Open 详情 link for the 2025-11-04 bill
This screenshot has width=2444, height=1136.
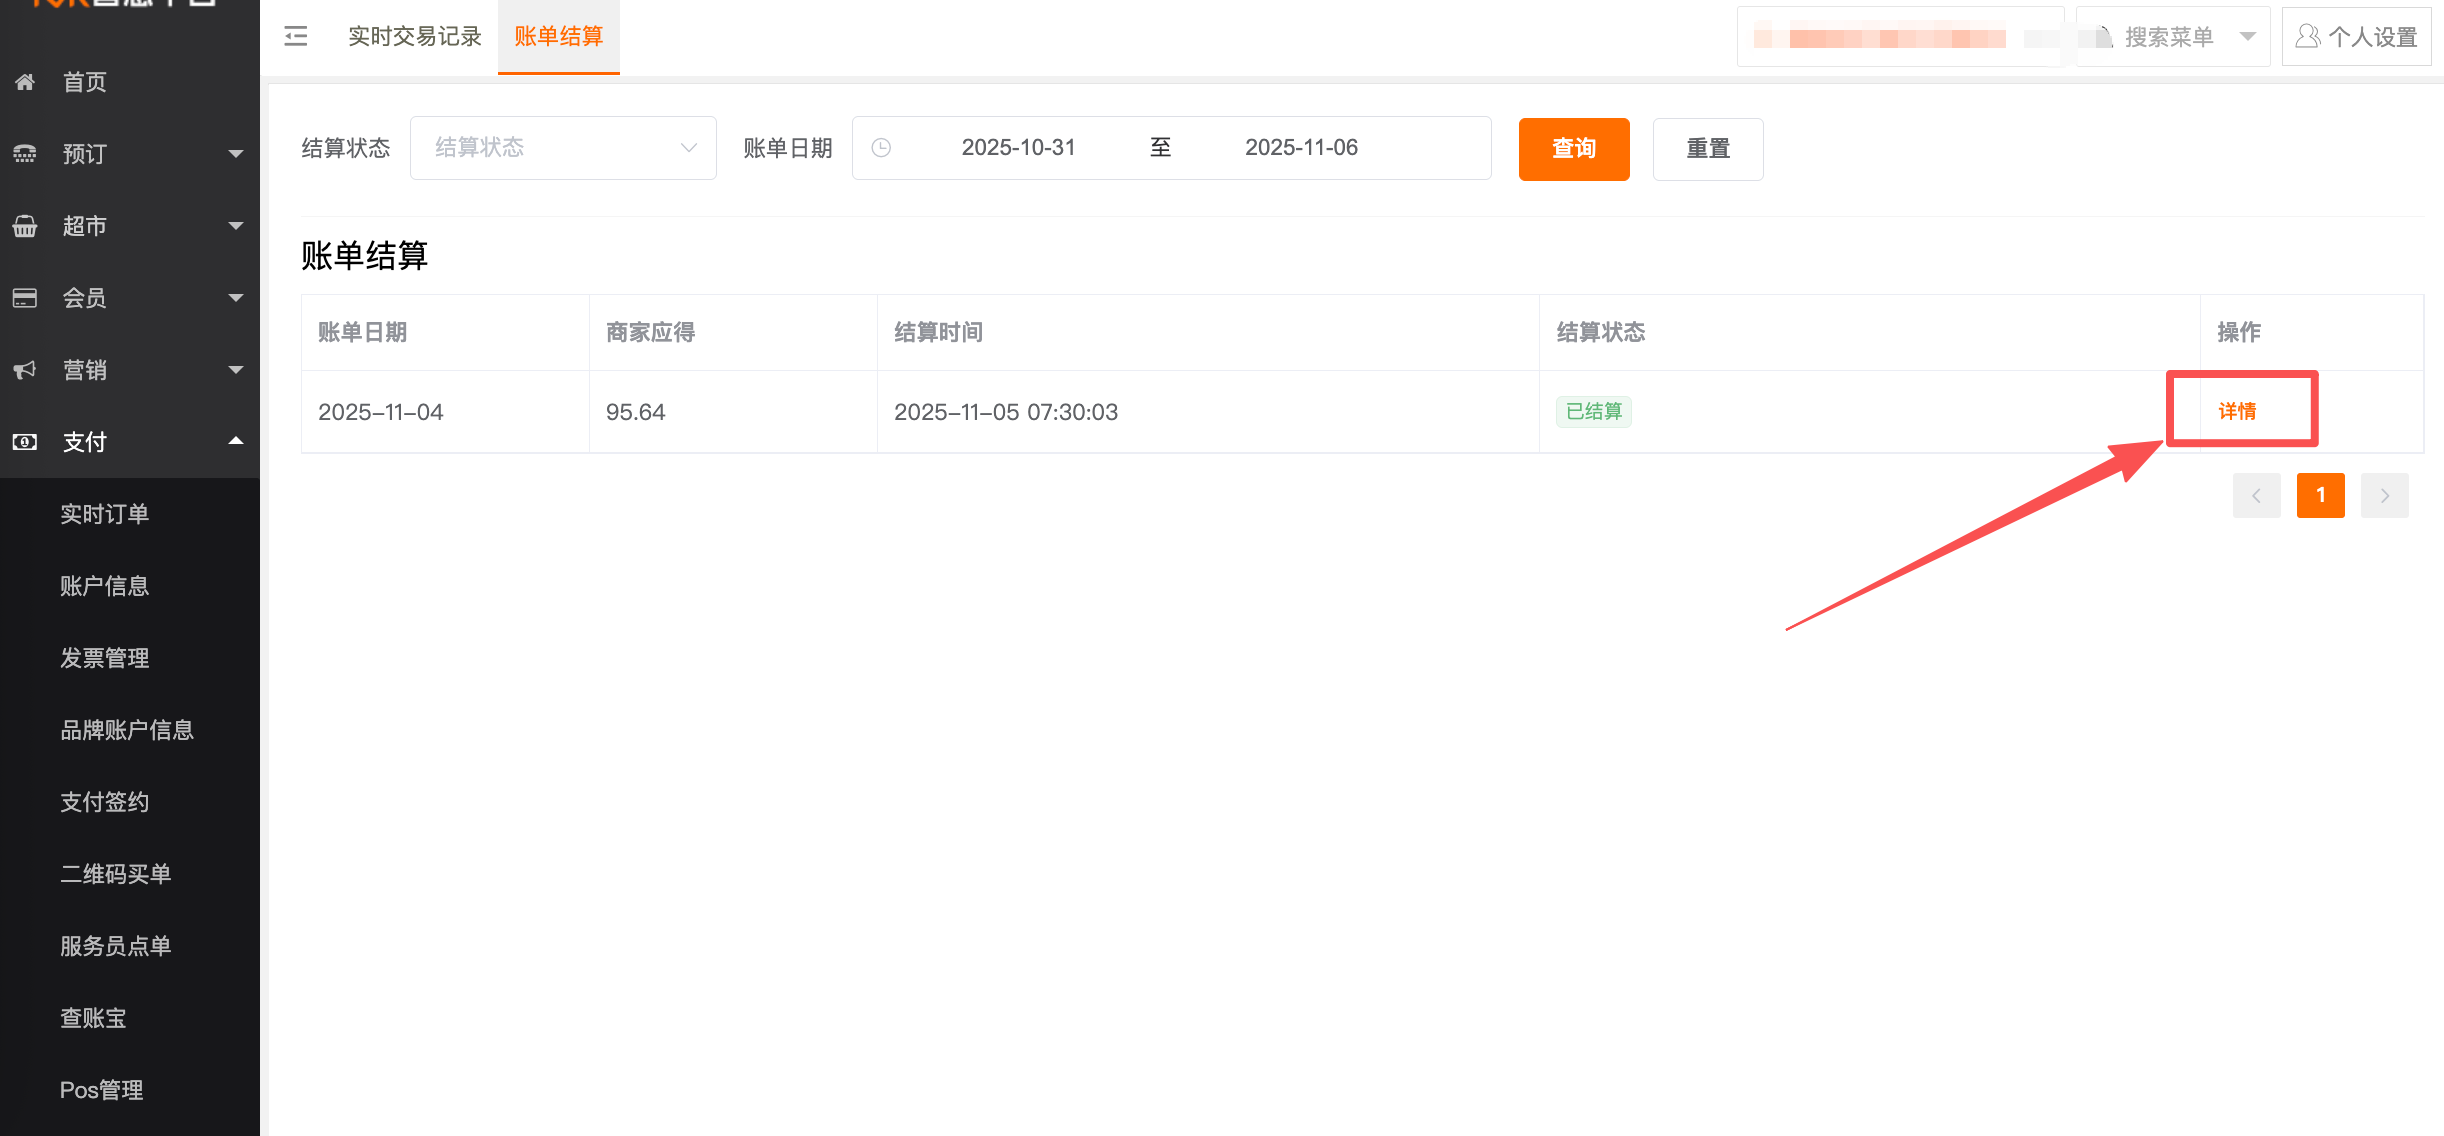point(2237,411)
